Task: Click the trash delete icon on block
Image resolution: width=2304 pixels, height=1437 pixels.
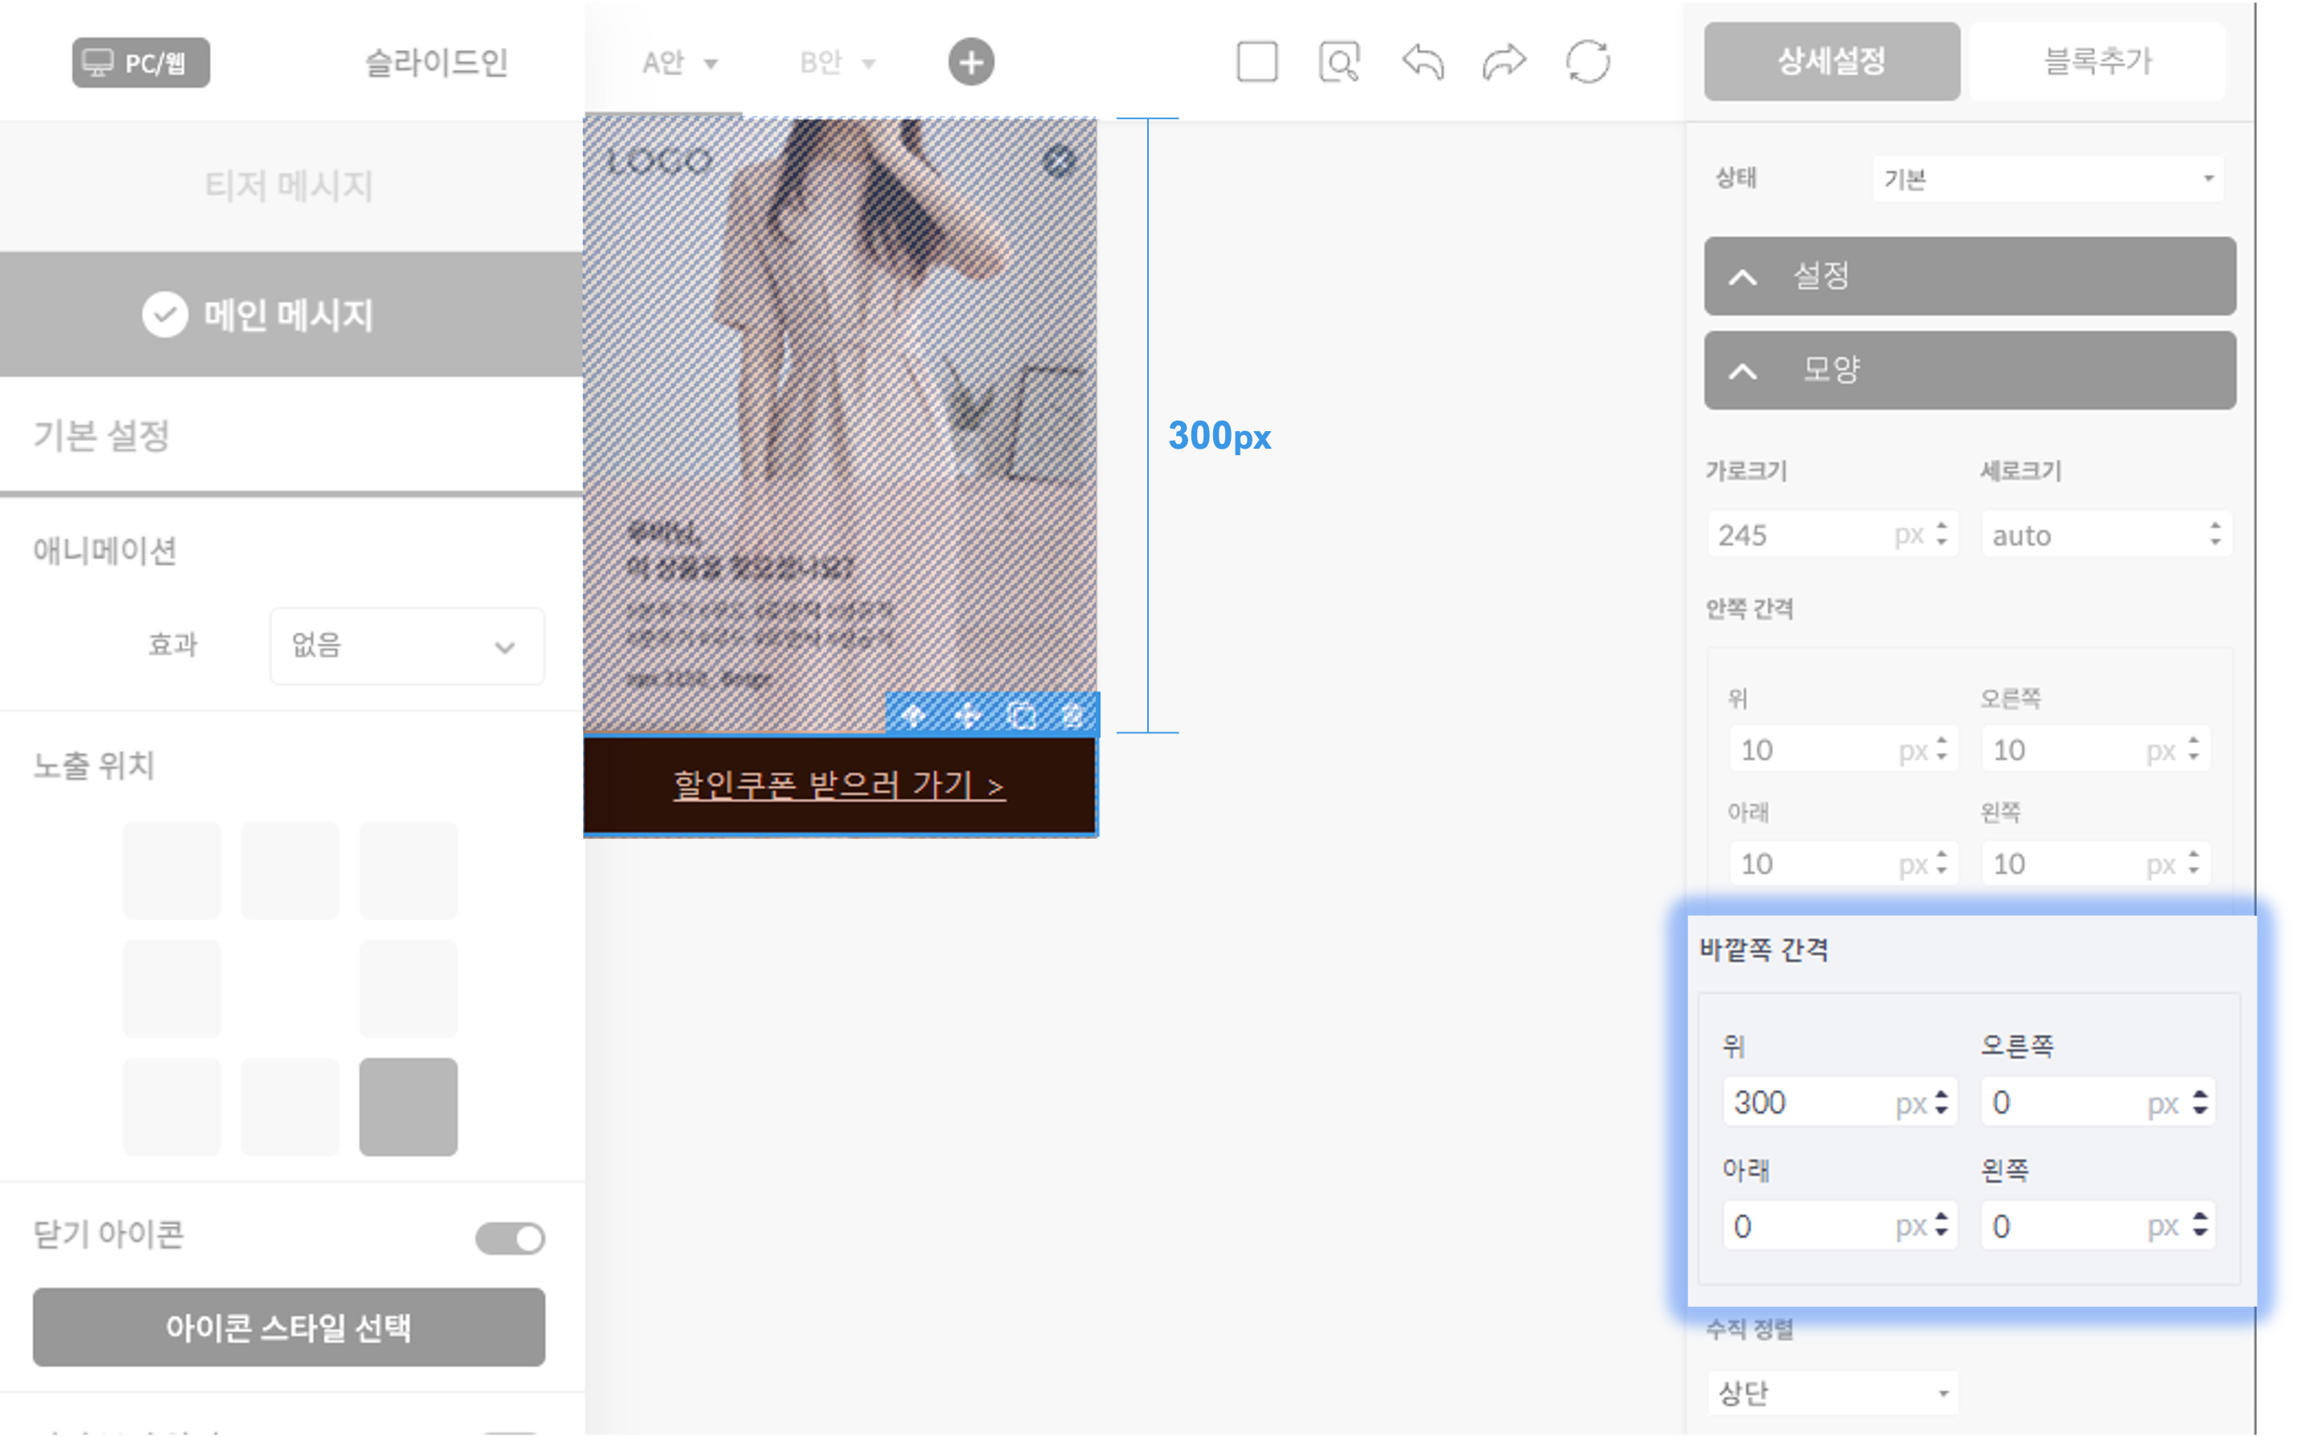Action: coord(1073,715)
